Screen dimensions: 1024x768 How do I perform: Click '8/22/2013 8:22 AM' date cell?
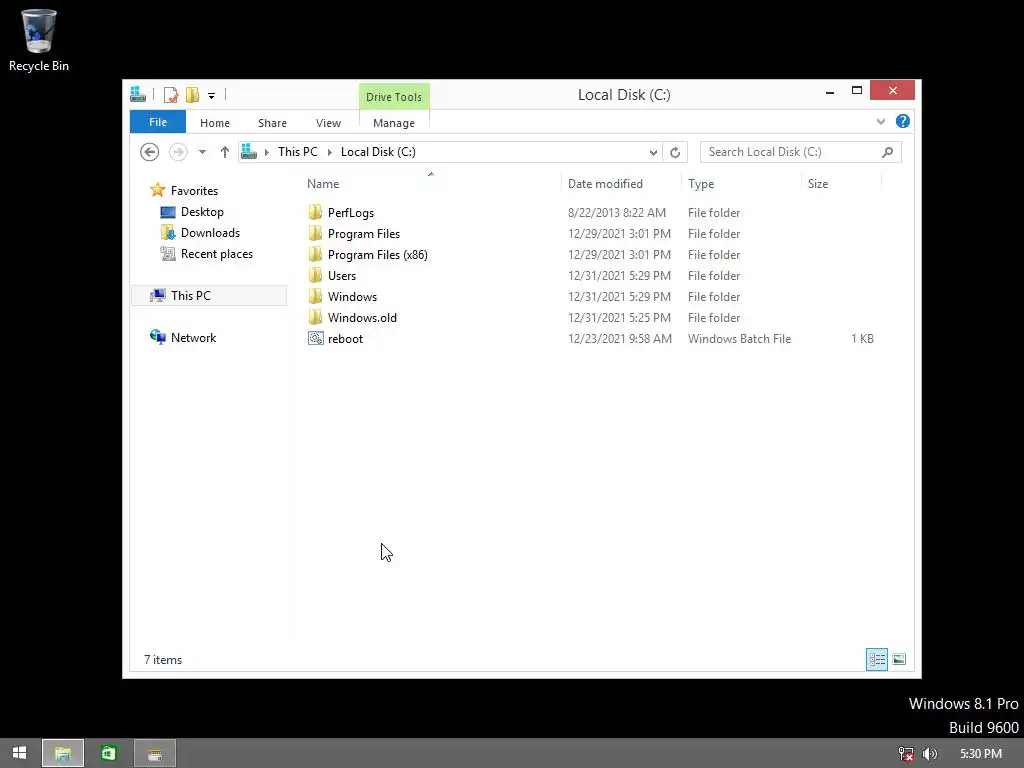click(x=616, y=213)
